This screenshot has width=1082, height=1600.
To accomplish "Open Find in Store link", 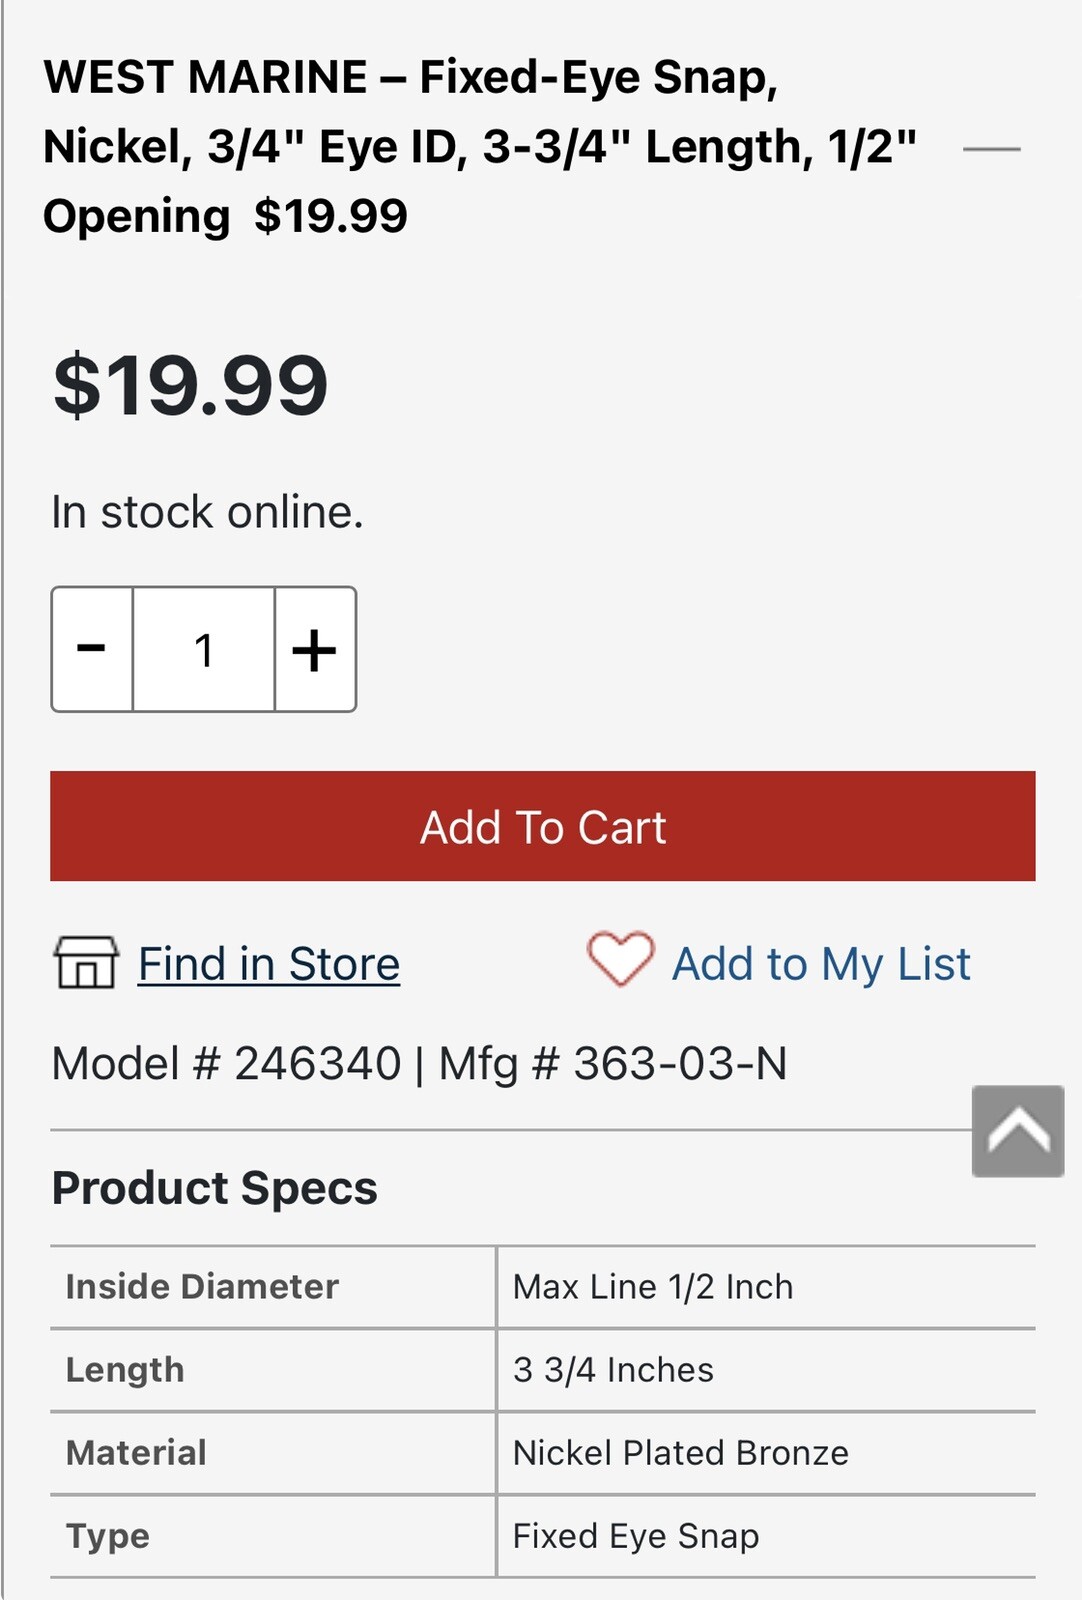I will (x=269, y=964).
